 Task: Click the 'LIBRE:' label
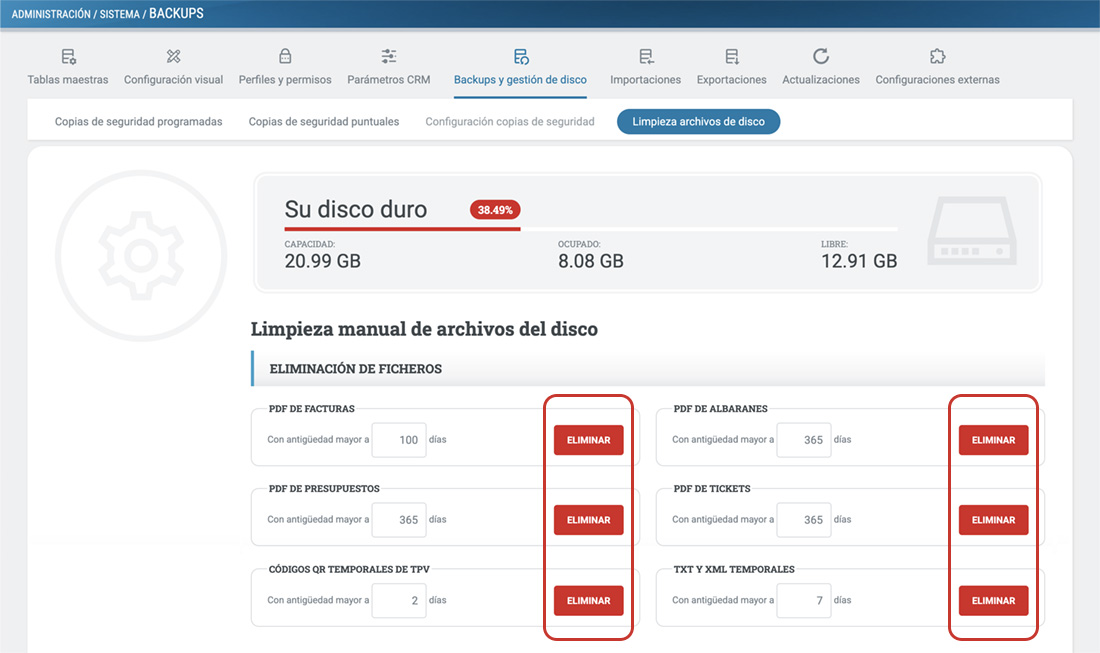834,244
